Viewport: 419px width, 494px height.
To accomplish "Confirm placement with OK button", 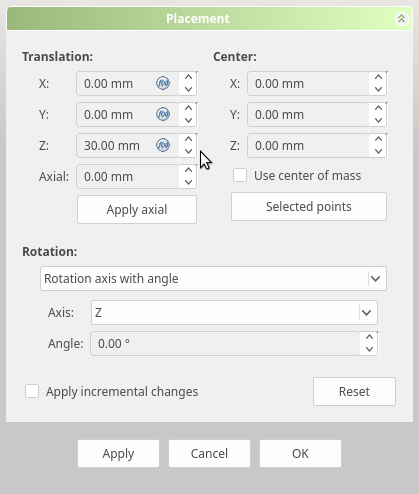I will pos(300,453).
